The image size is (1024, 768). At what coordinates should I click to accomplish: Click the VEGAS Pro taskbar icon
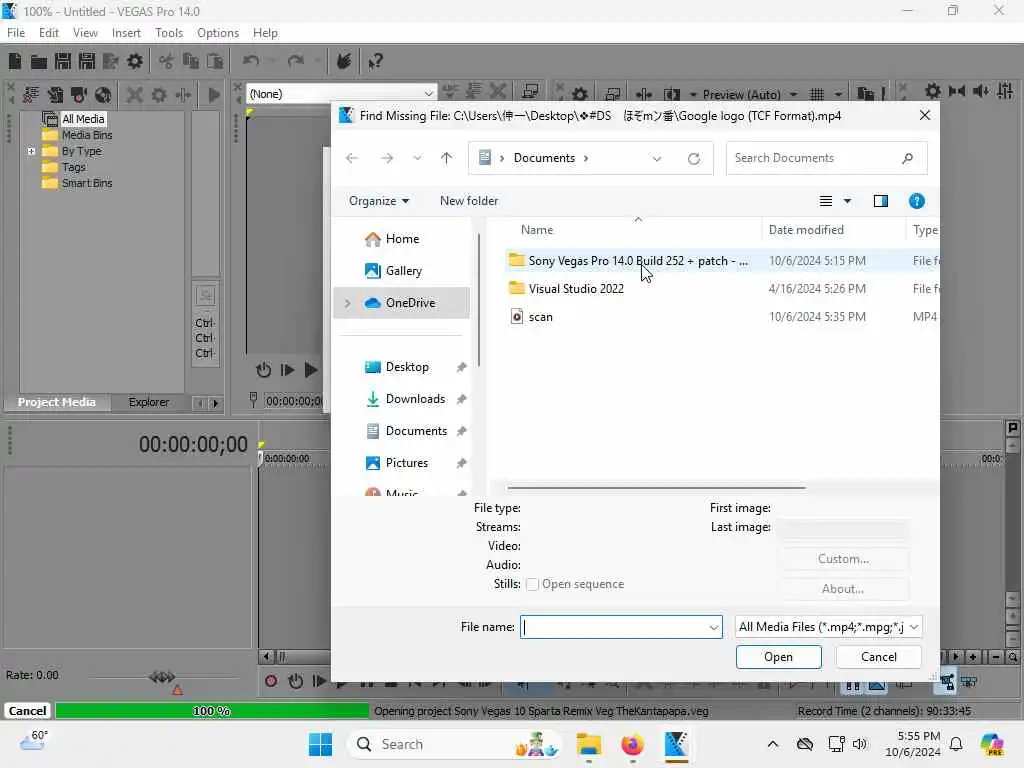pyautogui.click(x=676, y=744)
